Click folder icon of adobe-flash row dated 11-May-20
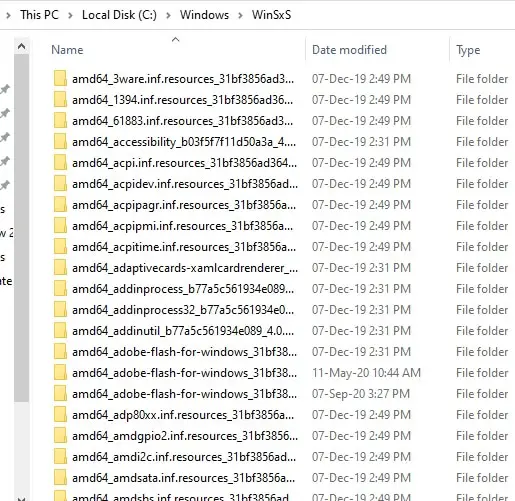 pyautogui.click(x=60, y=373)
